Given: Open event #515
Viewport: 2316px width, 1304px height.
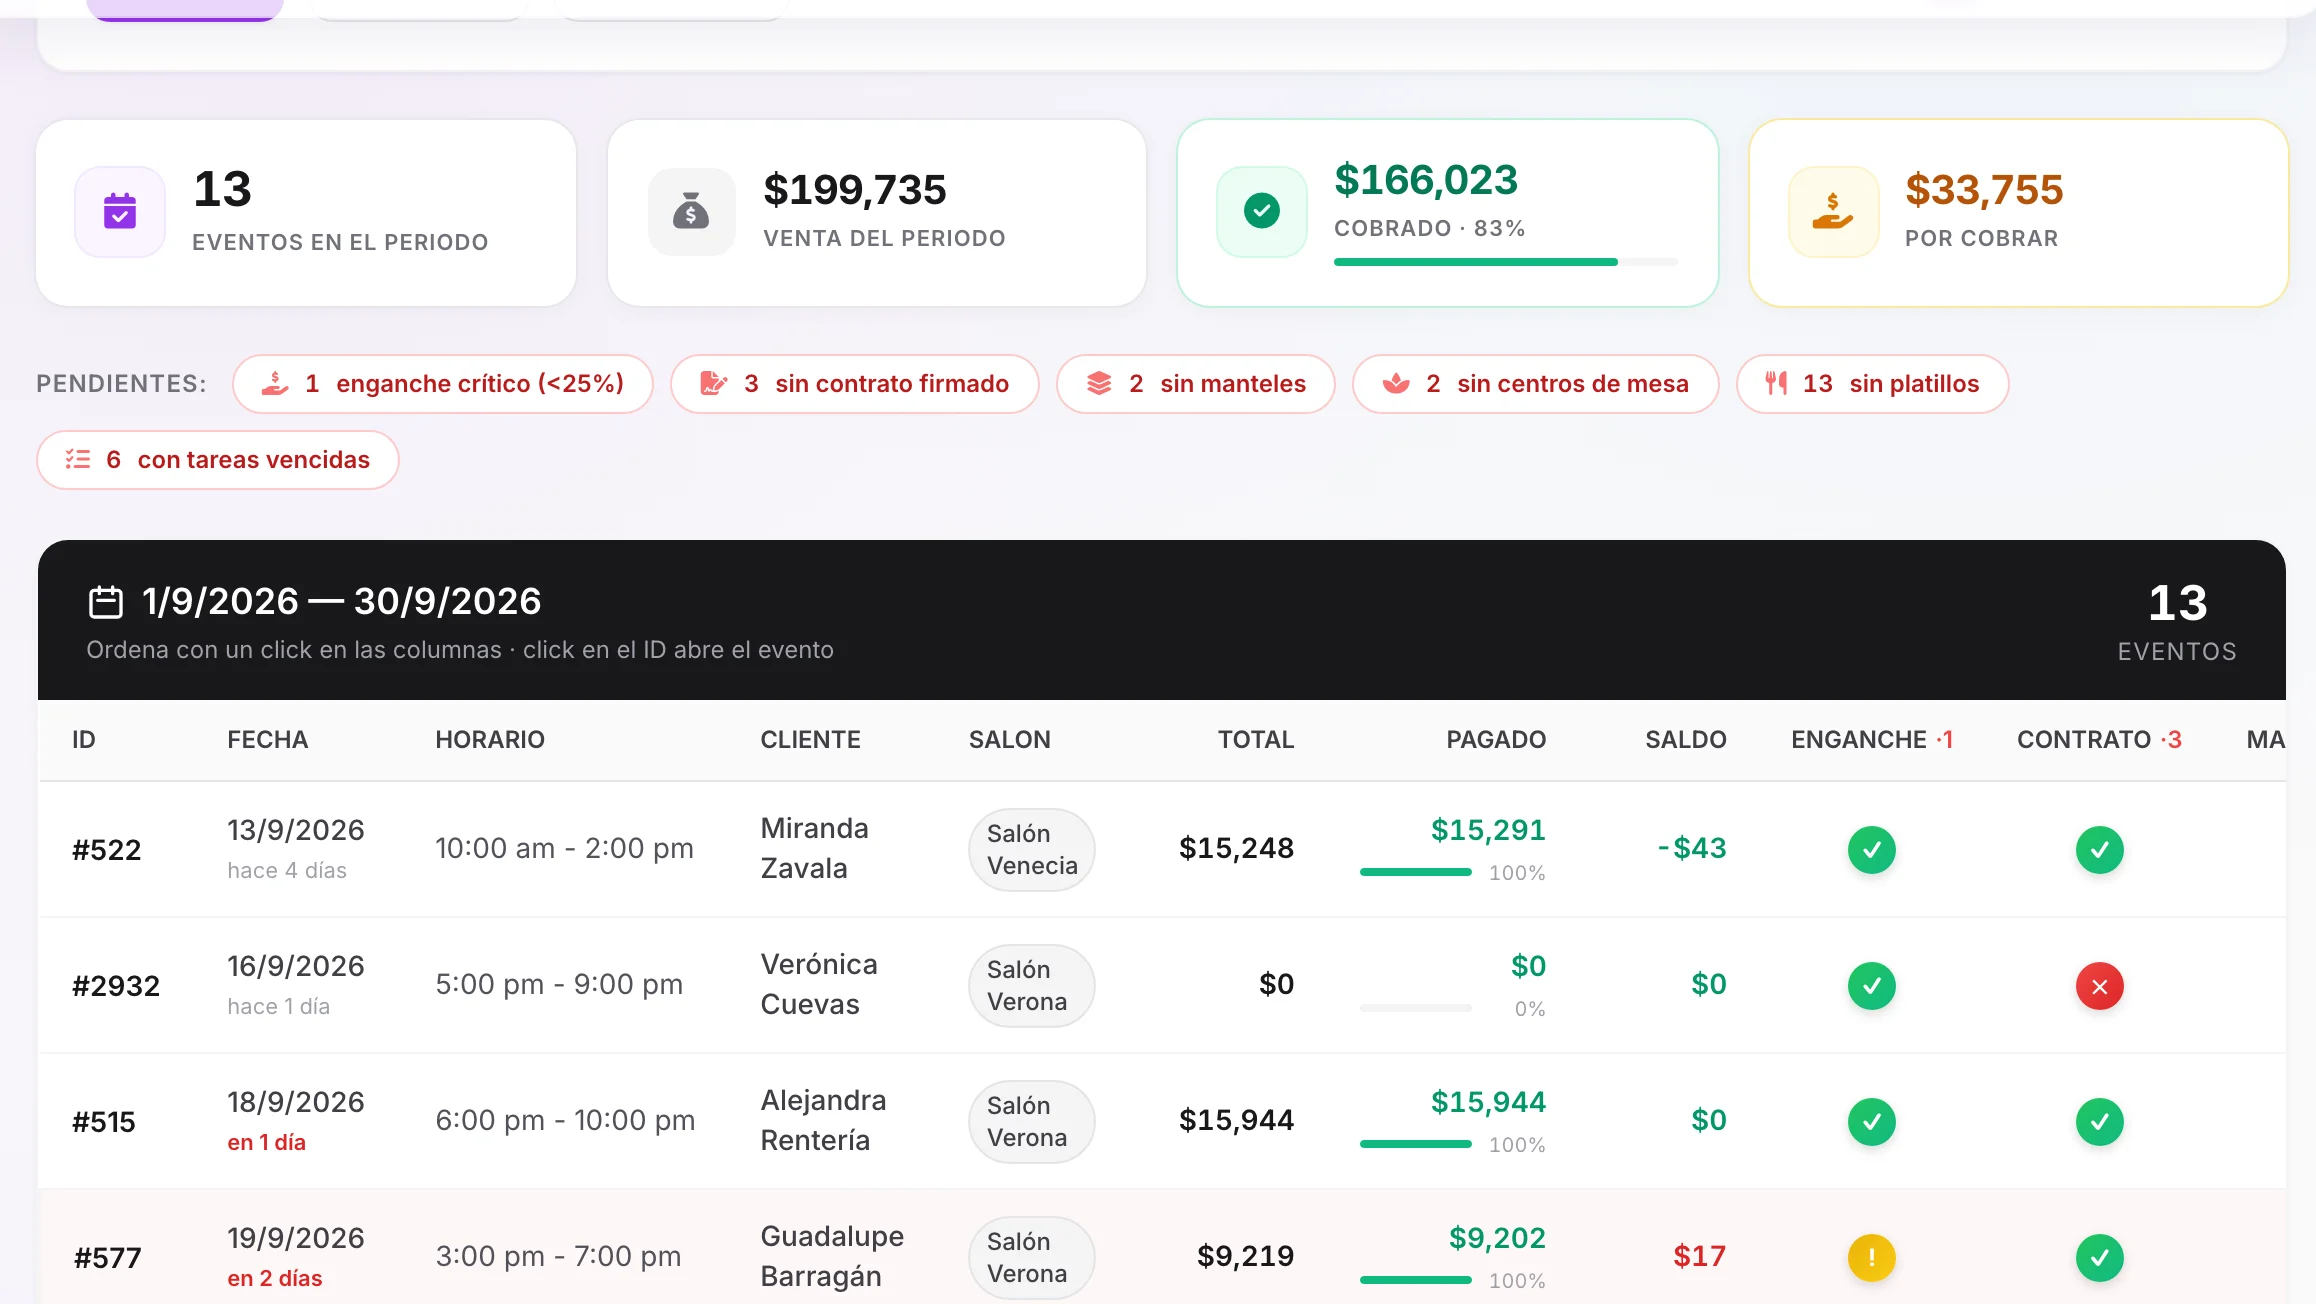Looking at the screenshot, I should tap(104, 1122).
